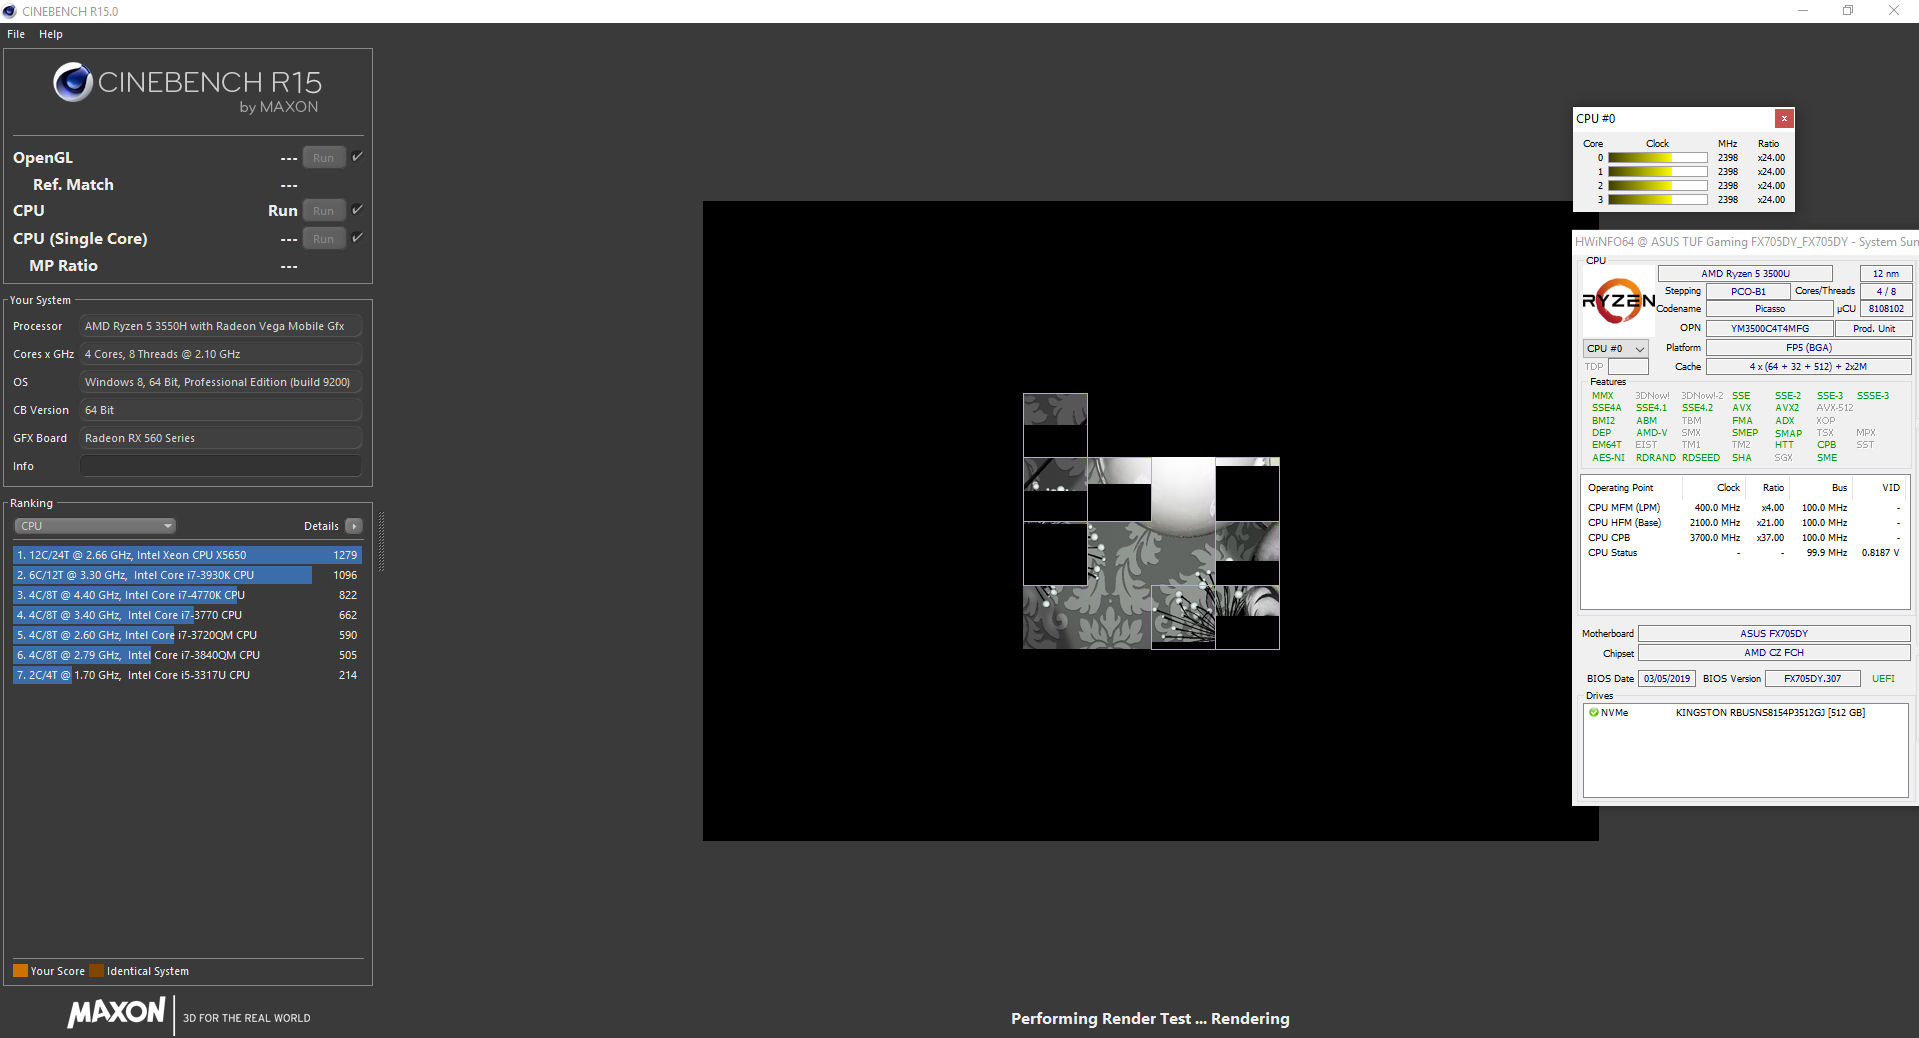Screen dimensions: 1919x1038
Task: Click Core 2 clock bar in CPU #0 window
Action: click(x=1657, y=186)
